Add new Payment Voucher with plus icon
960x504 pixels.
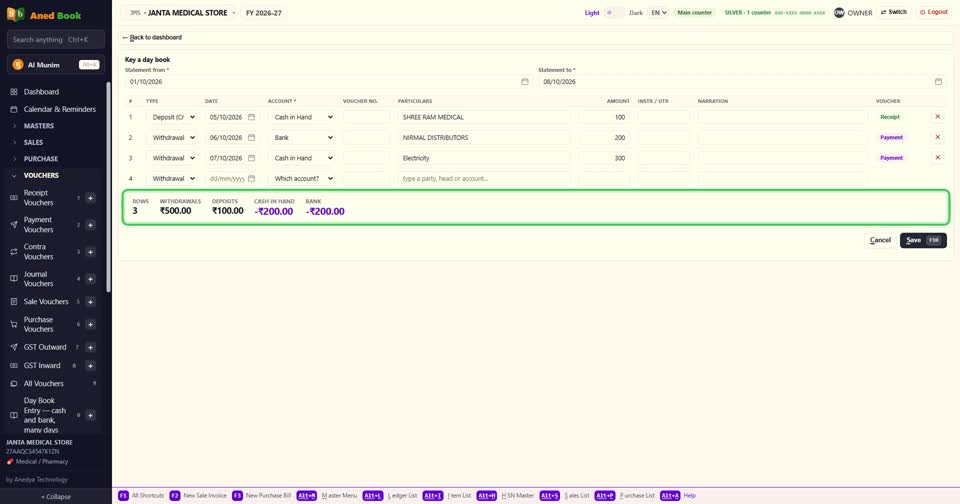click(x=90, y=225)
